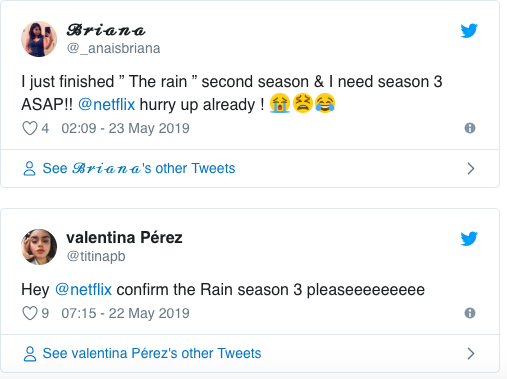
Task: Open valentina Pérez's profile picture
Action: [x=39, y=247]
